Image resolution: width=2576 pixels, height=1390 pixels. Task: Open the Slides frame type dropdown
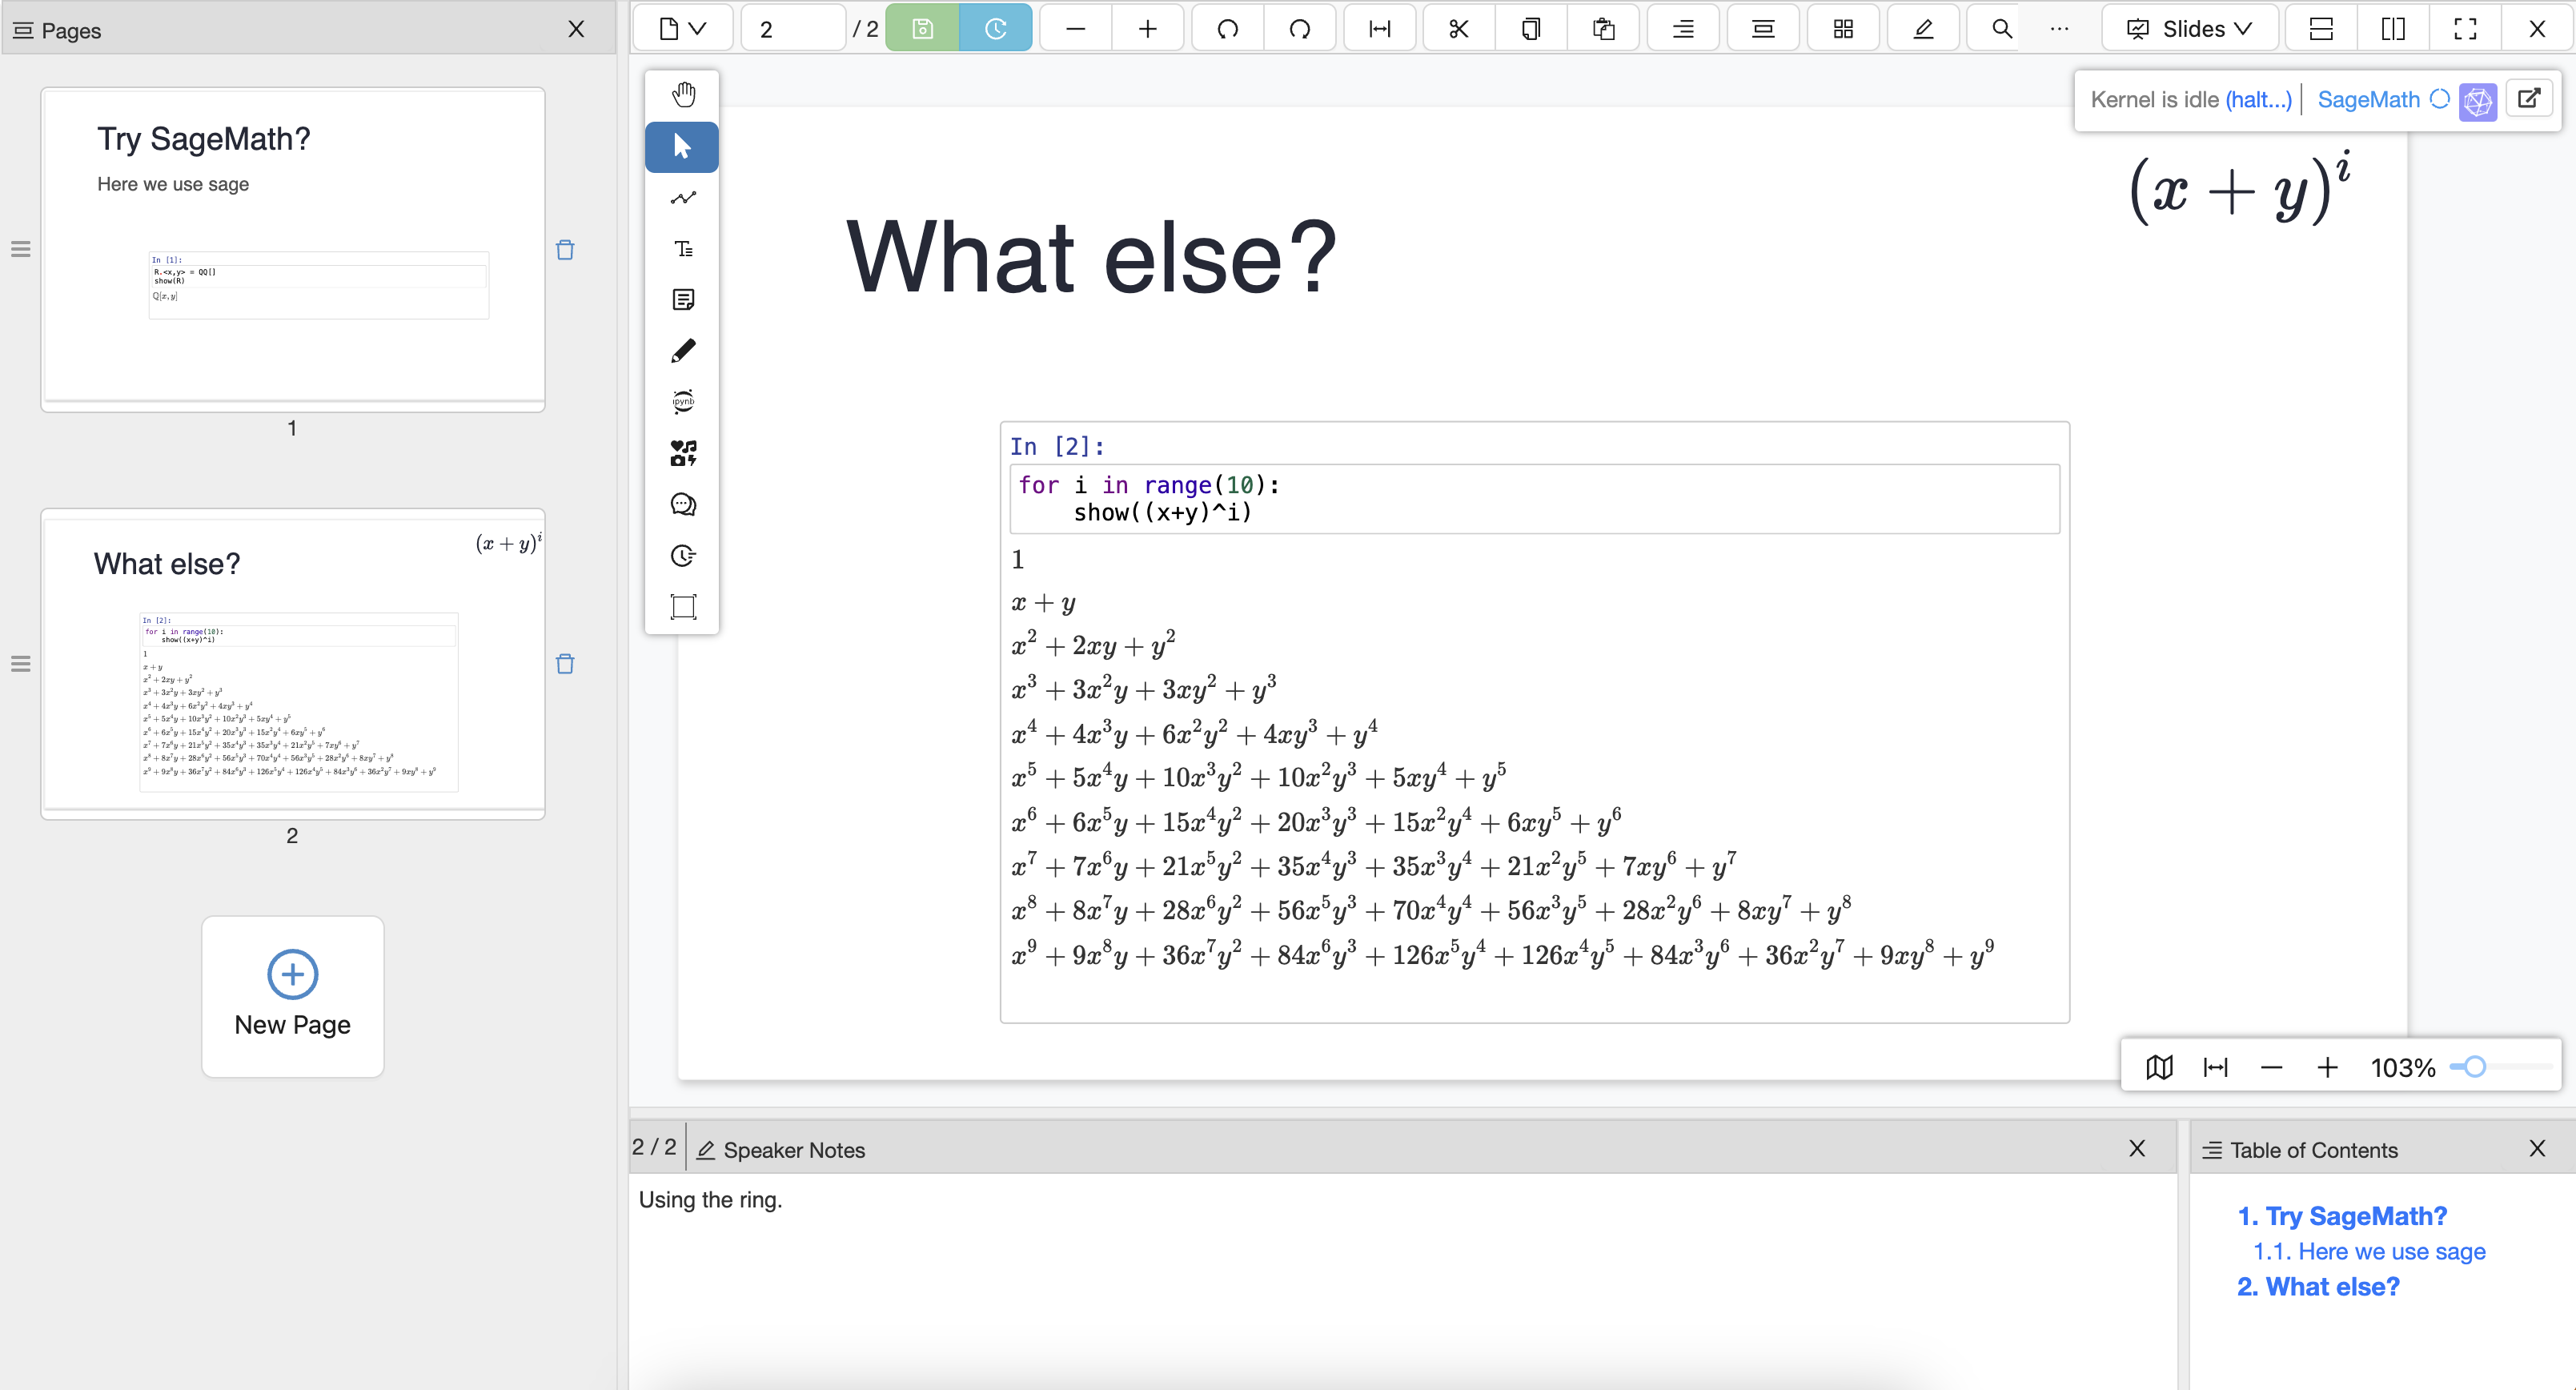click(2190, 29)
